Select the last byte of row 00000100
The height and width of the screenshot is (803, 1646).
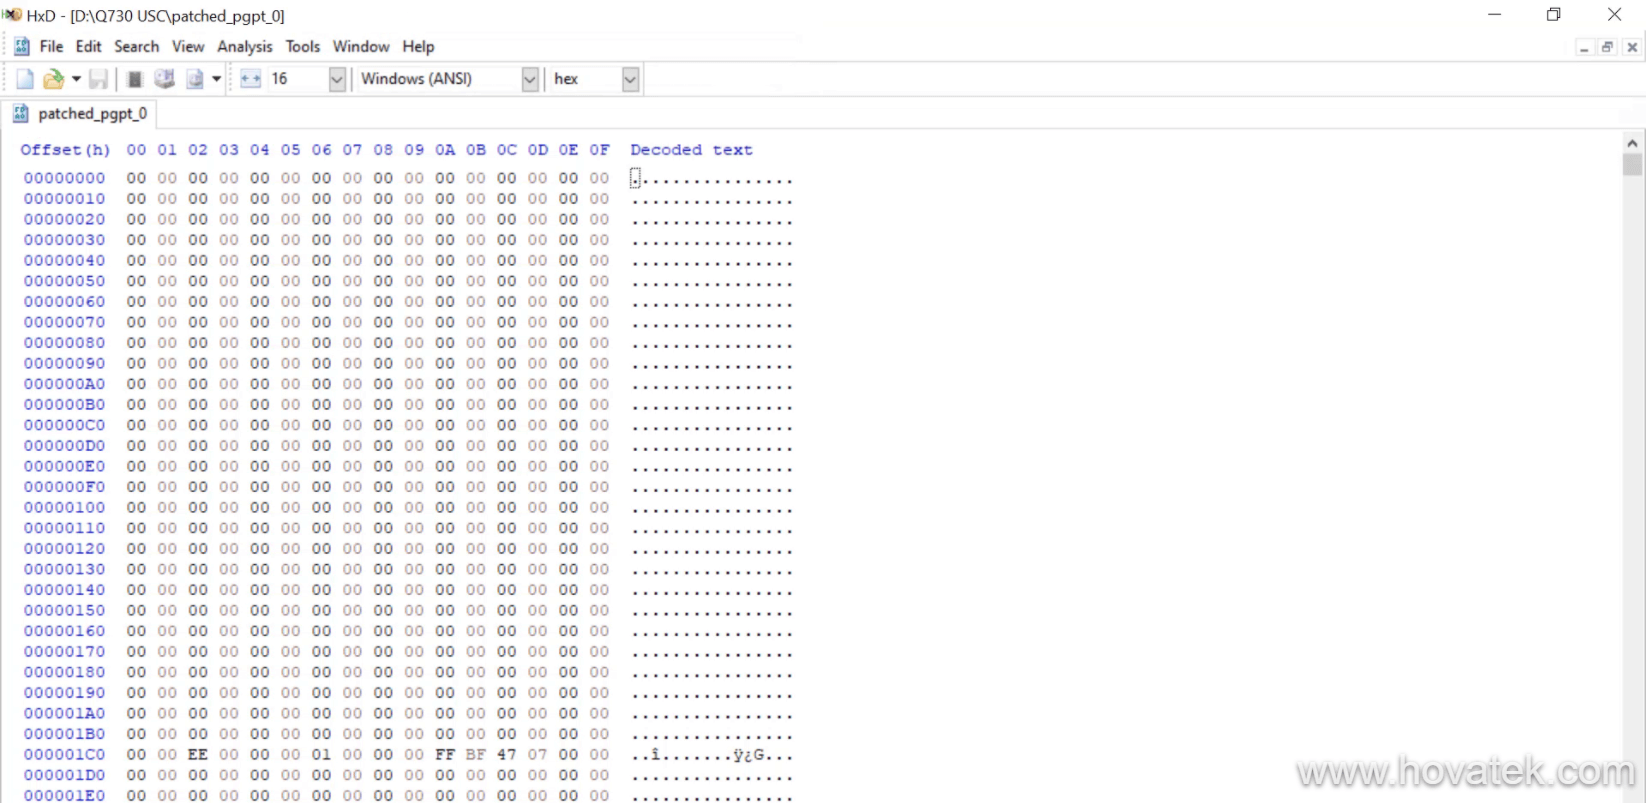pos(599,508)
